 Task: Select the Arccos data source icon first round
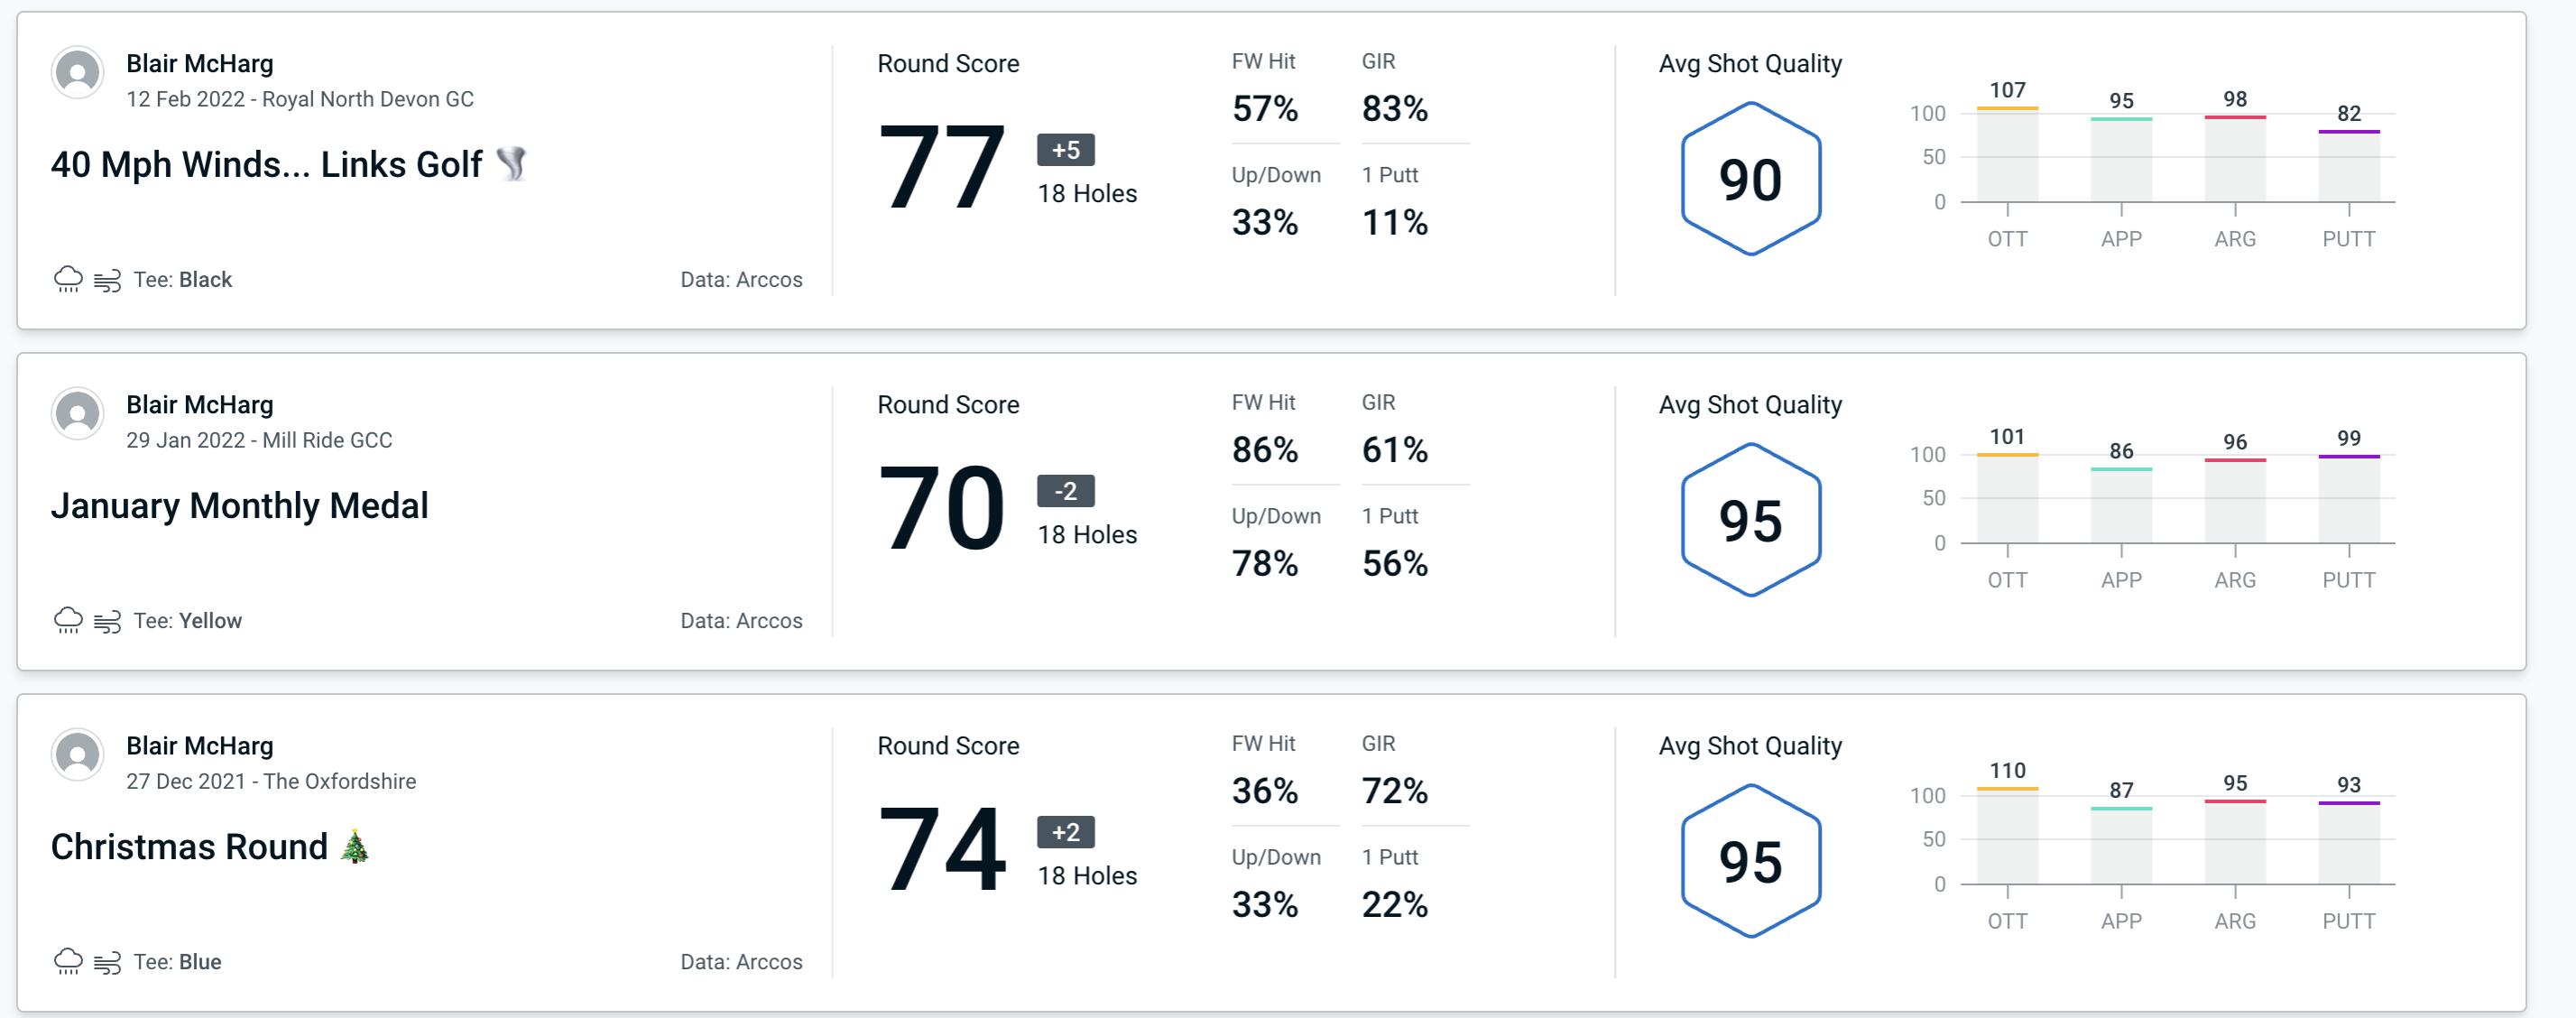point(738,277)
